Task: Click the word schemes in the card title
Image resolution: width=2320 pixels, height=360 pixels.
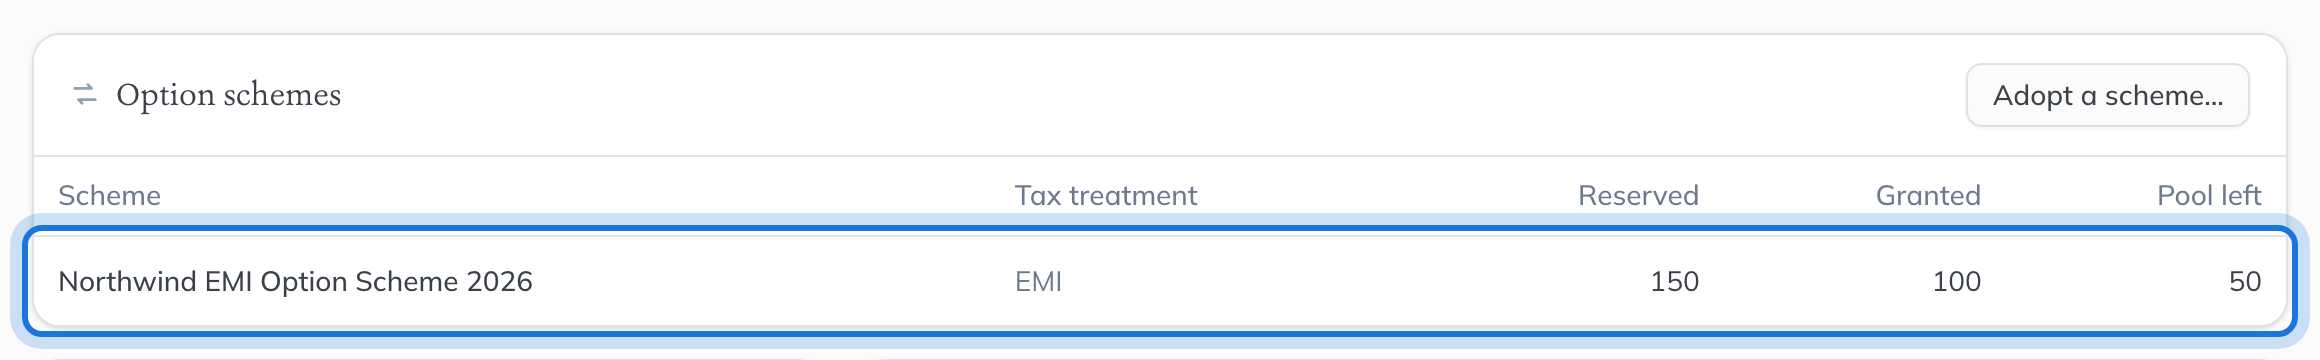Action: [x=282, y=95]
